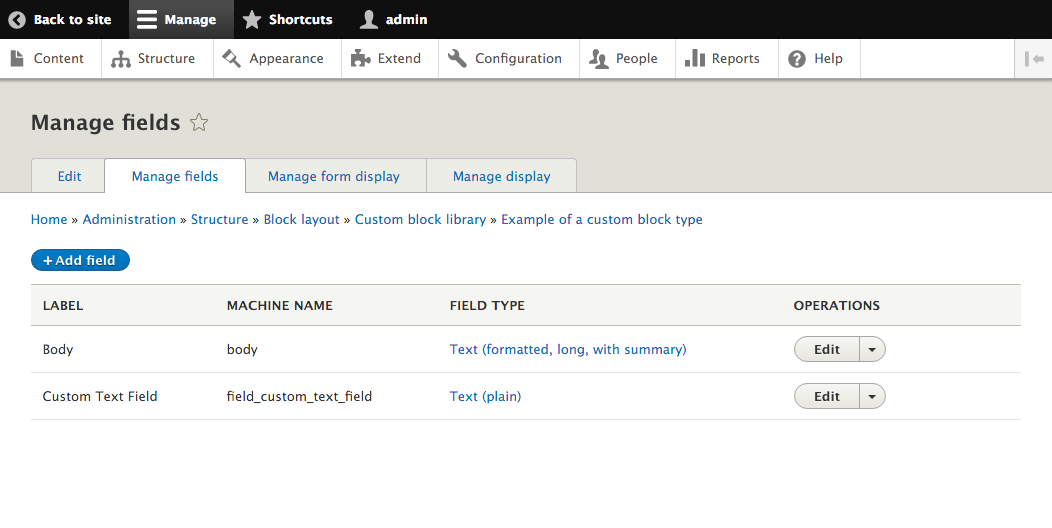
Task: Open the Appearance admin menu
Action: [273, 59]
